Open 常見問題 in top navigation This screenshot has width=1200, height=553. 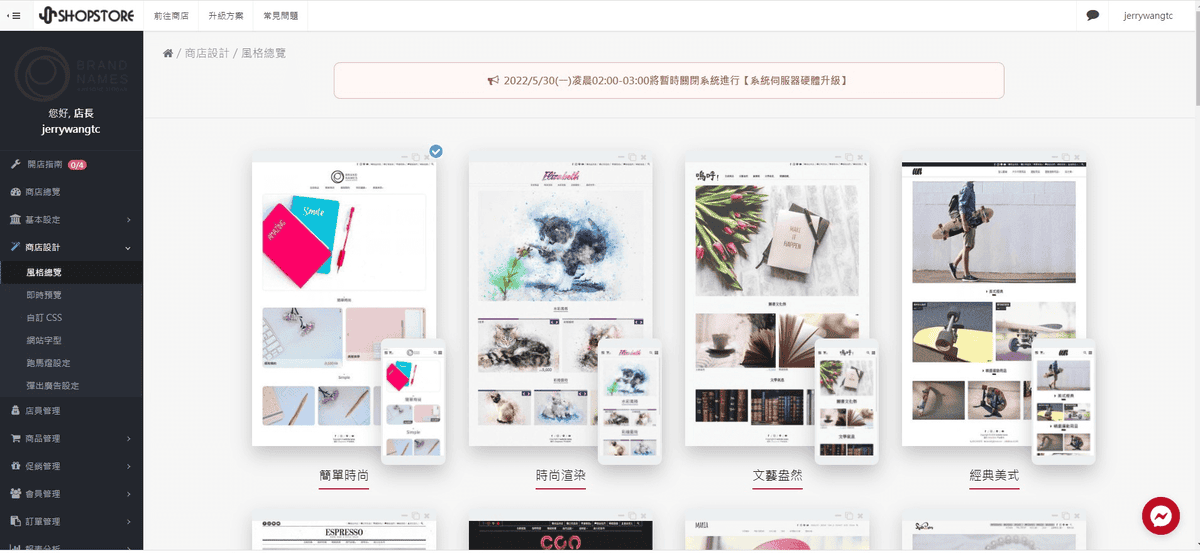281,16
